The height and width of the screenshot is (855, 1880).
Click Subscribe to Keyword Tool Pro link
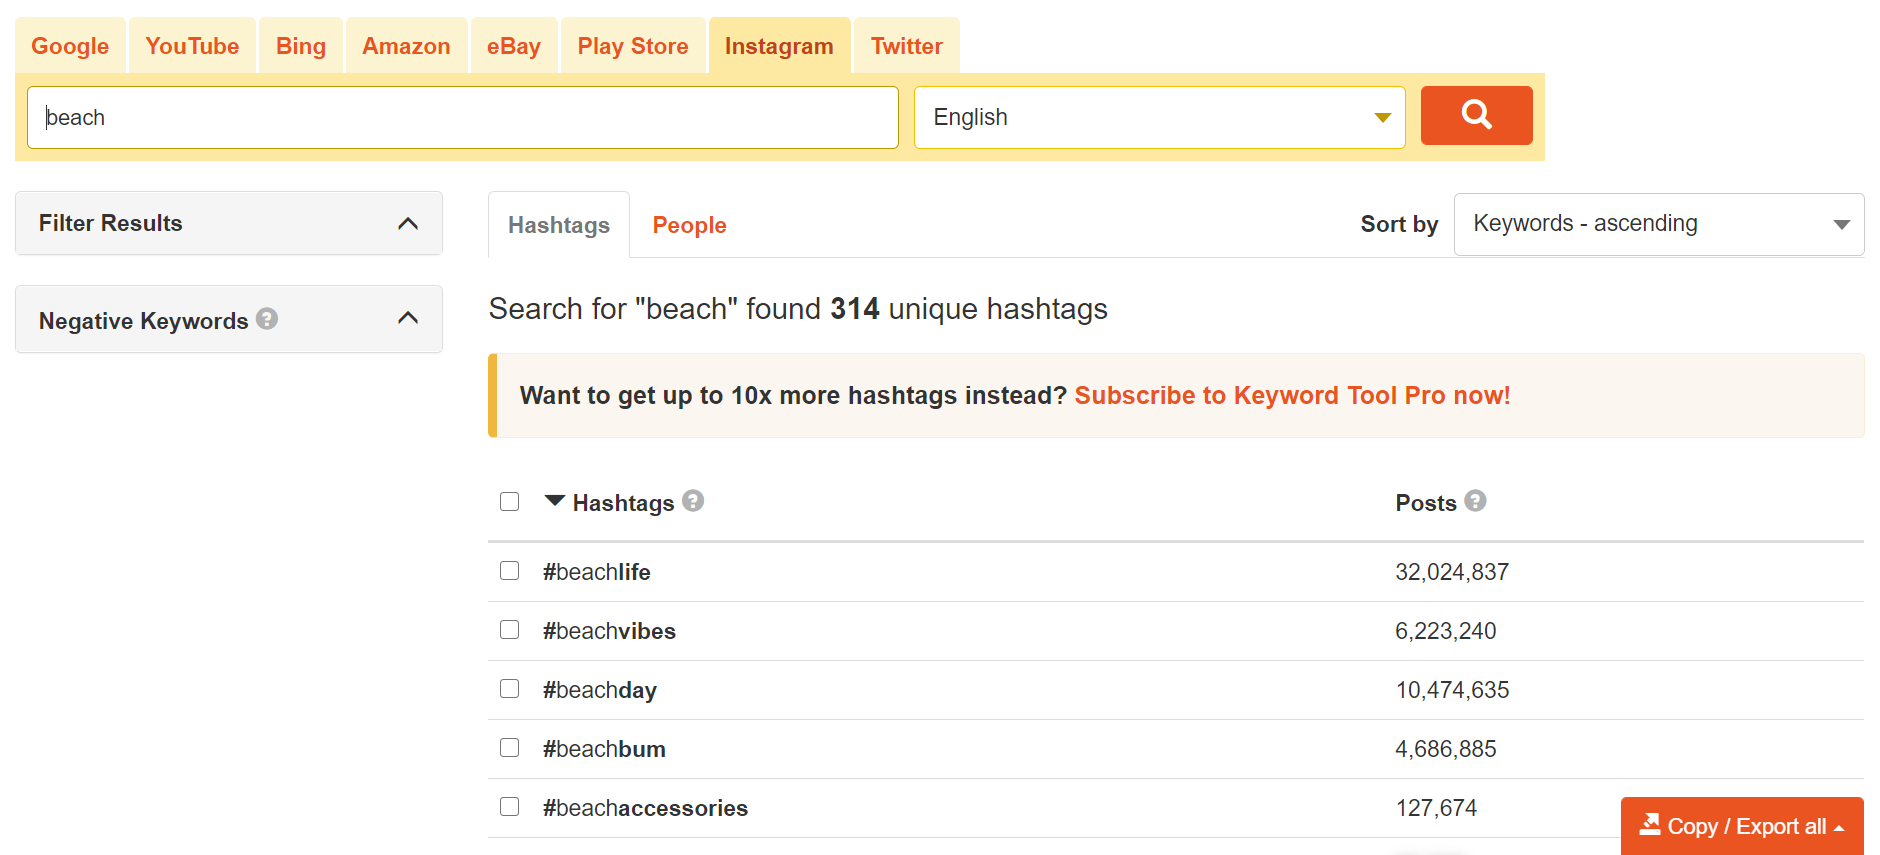(x=1292, y=395)
